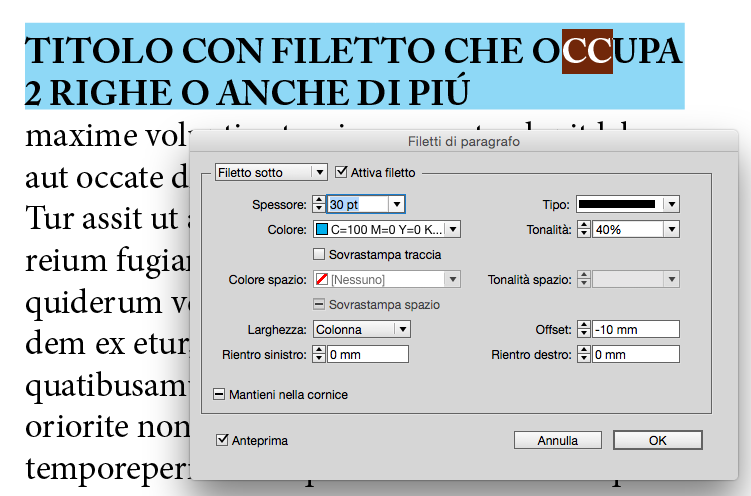Edit the Spessore 30 pt field
751x496 pixels.
[x=357, y=204]
